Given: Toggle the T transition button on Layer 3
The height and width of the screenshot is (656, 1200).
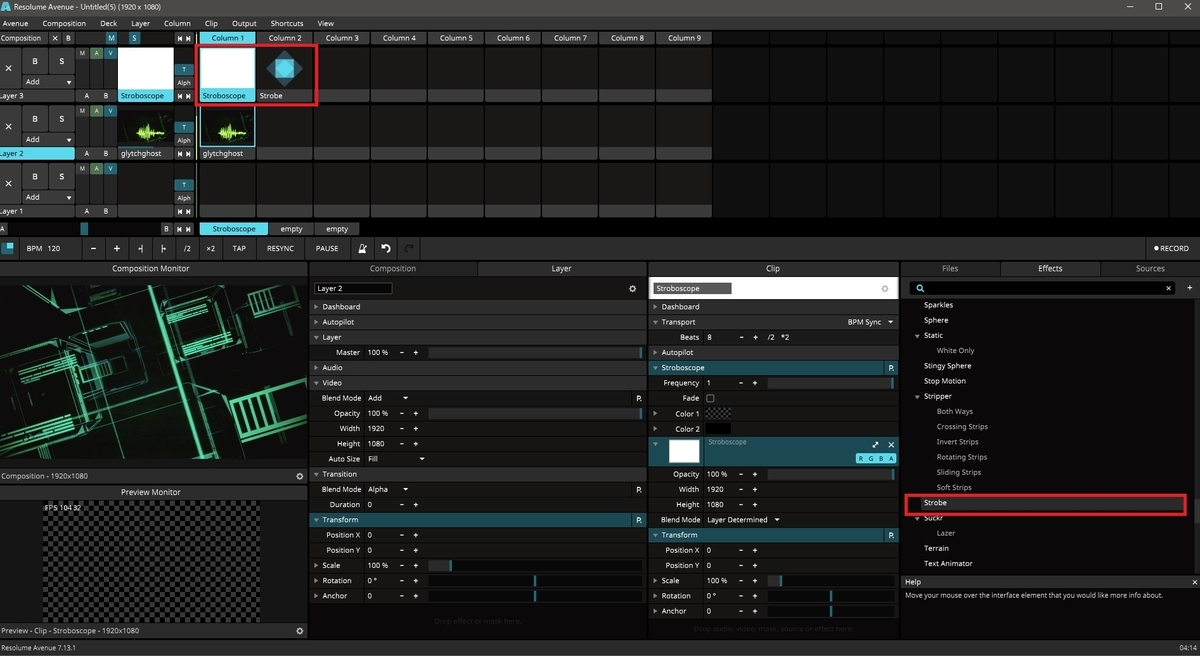Looking at the screenshot, I should (x=184, y=69).
